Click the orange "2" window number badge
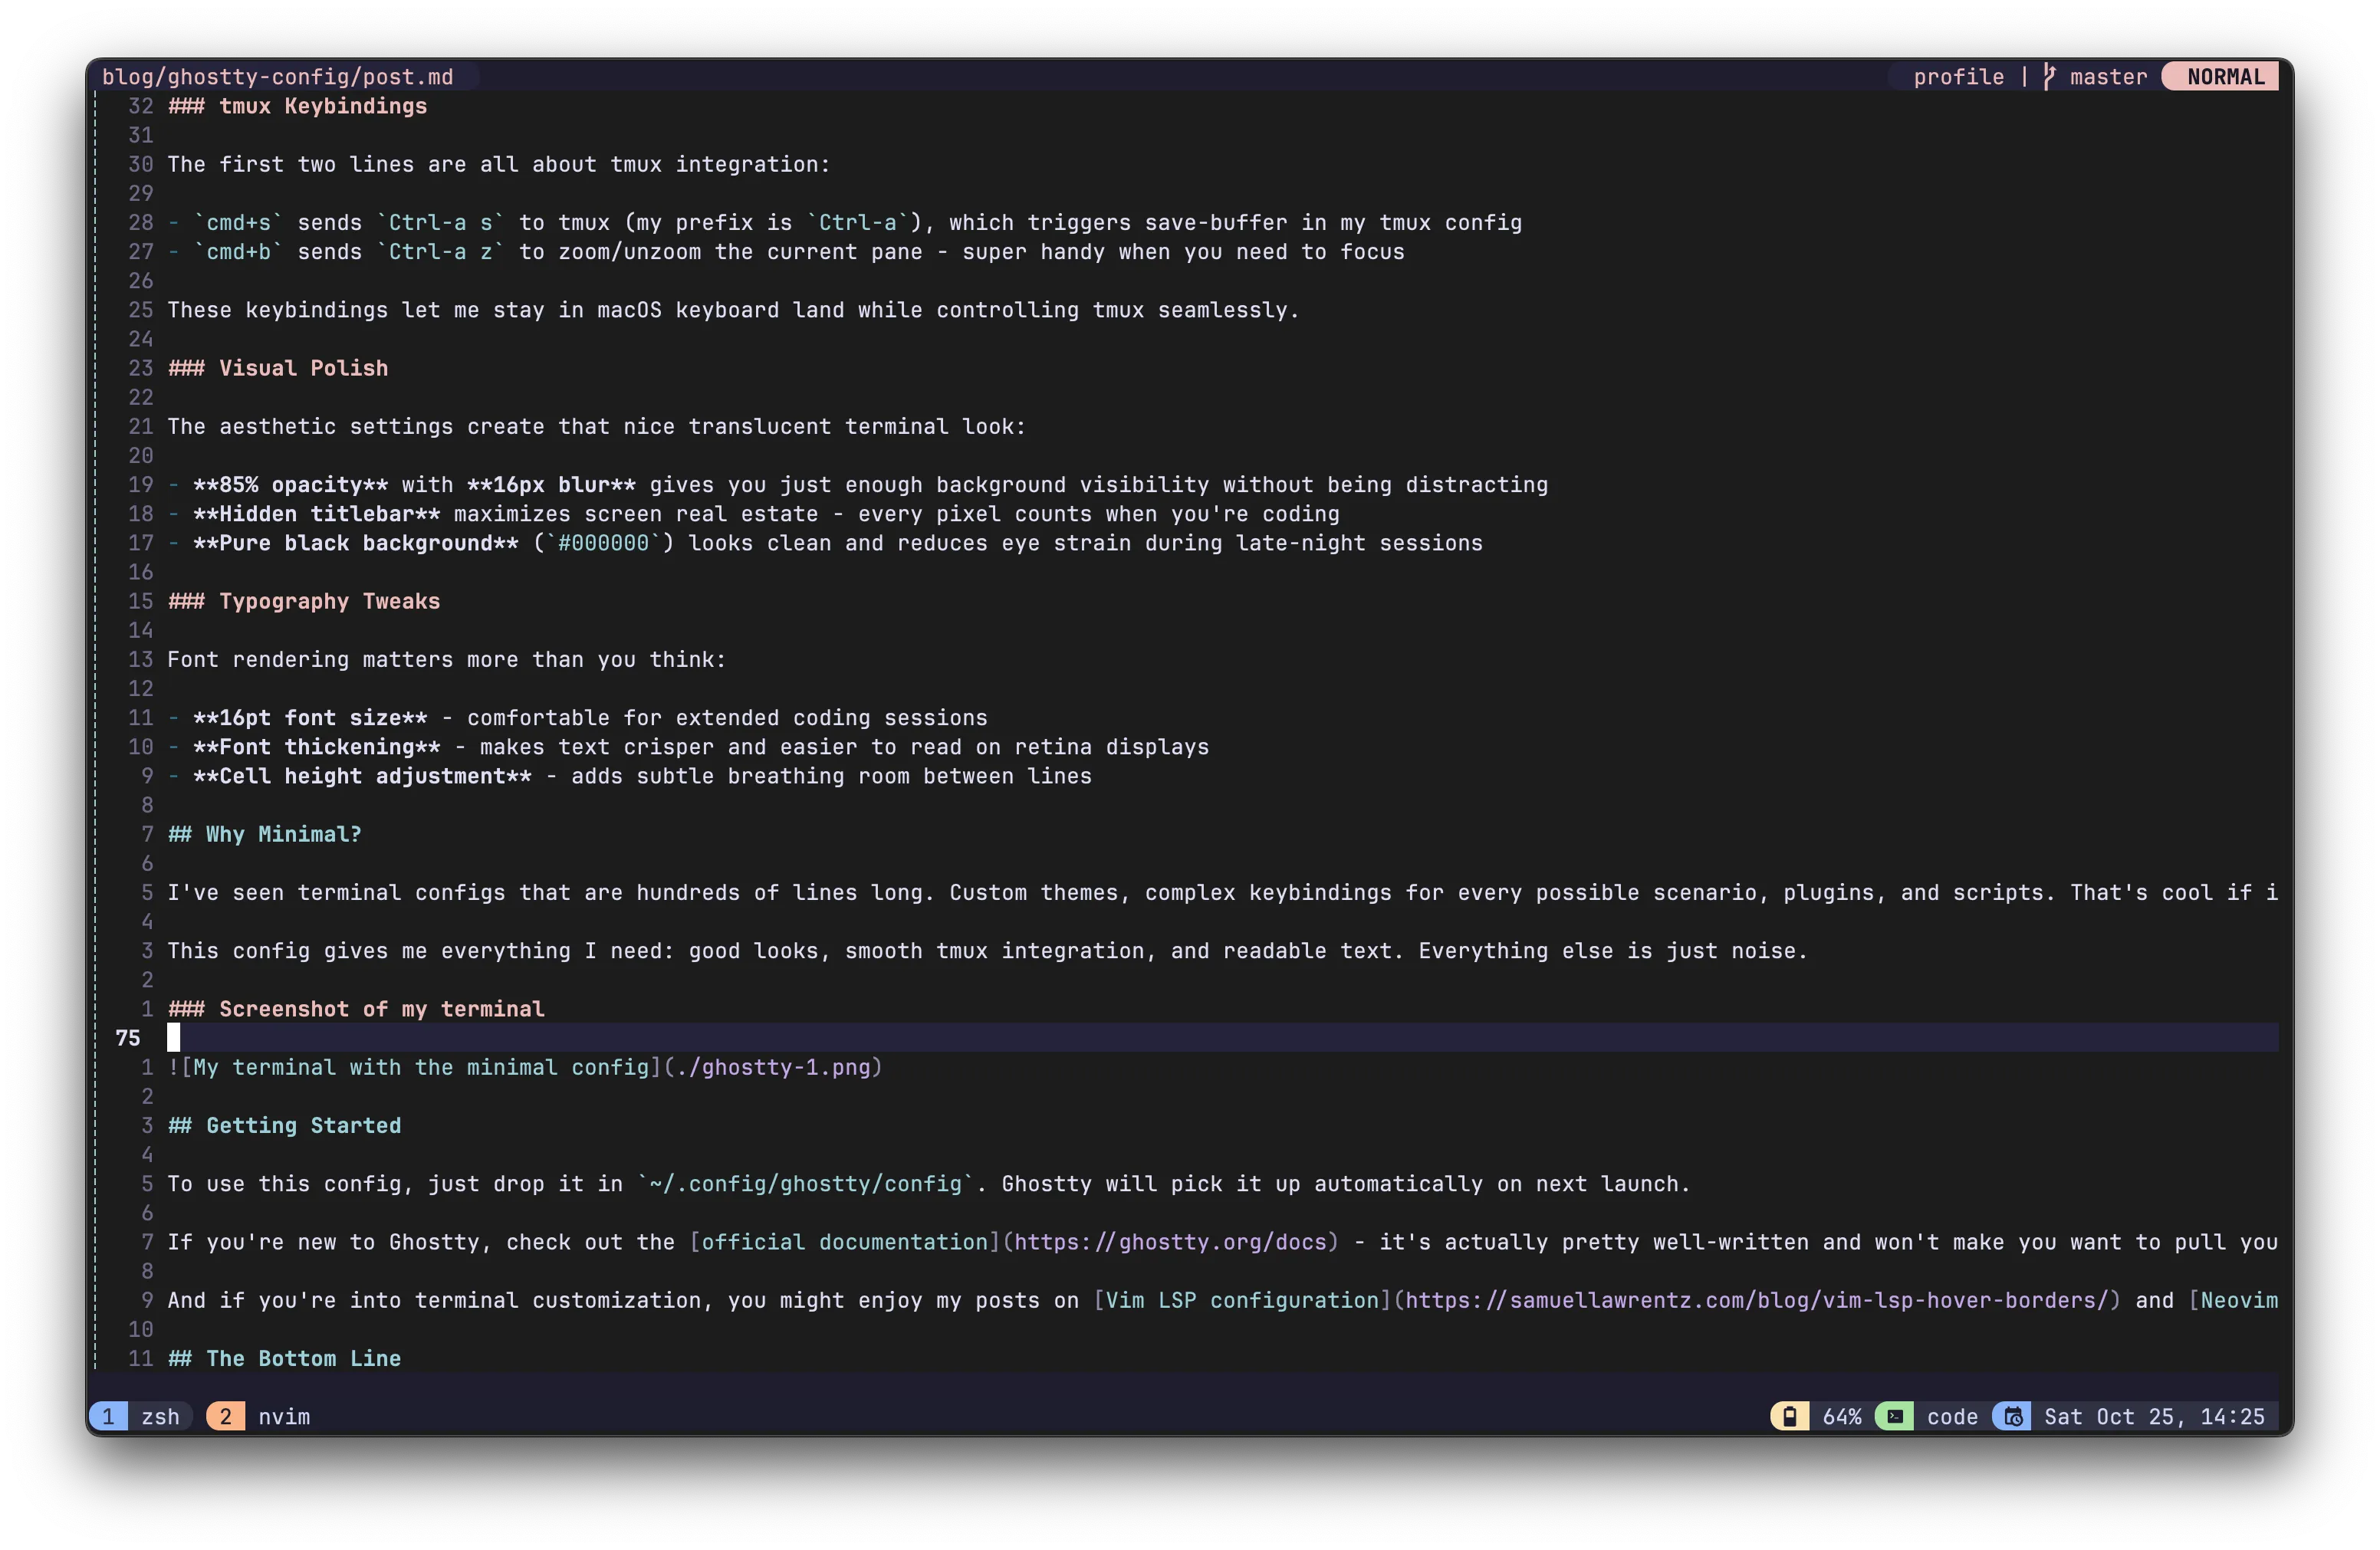This screenshot has width=2380, height=1550. [225, 1416]
